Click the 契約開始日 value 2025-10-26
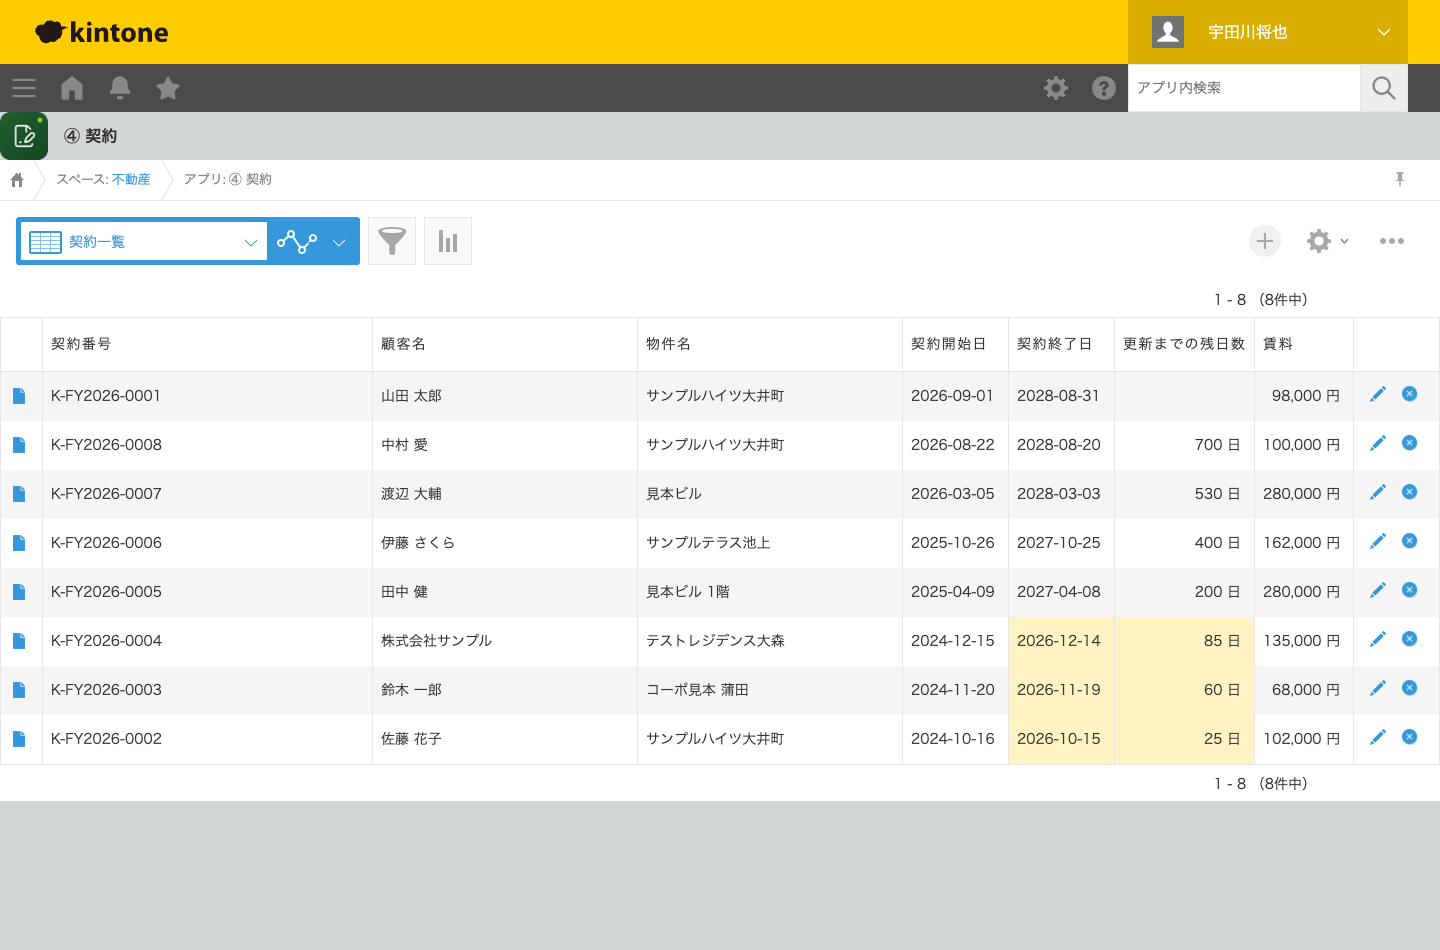 953,543
